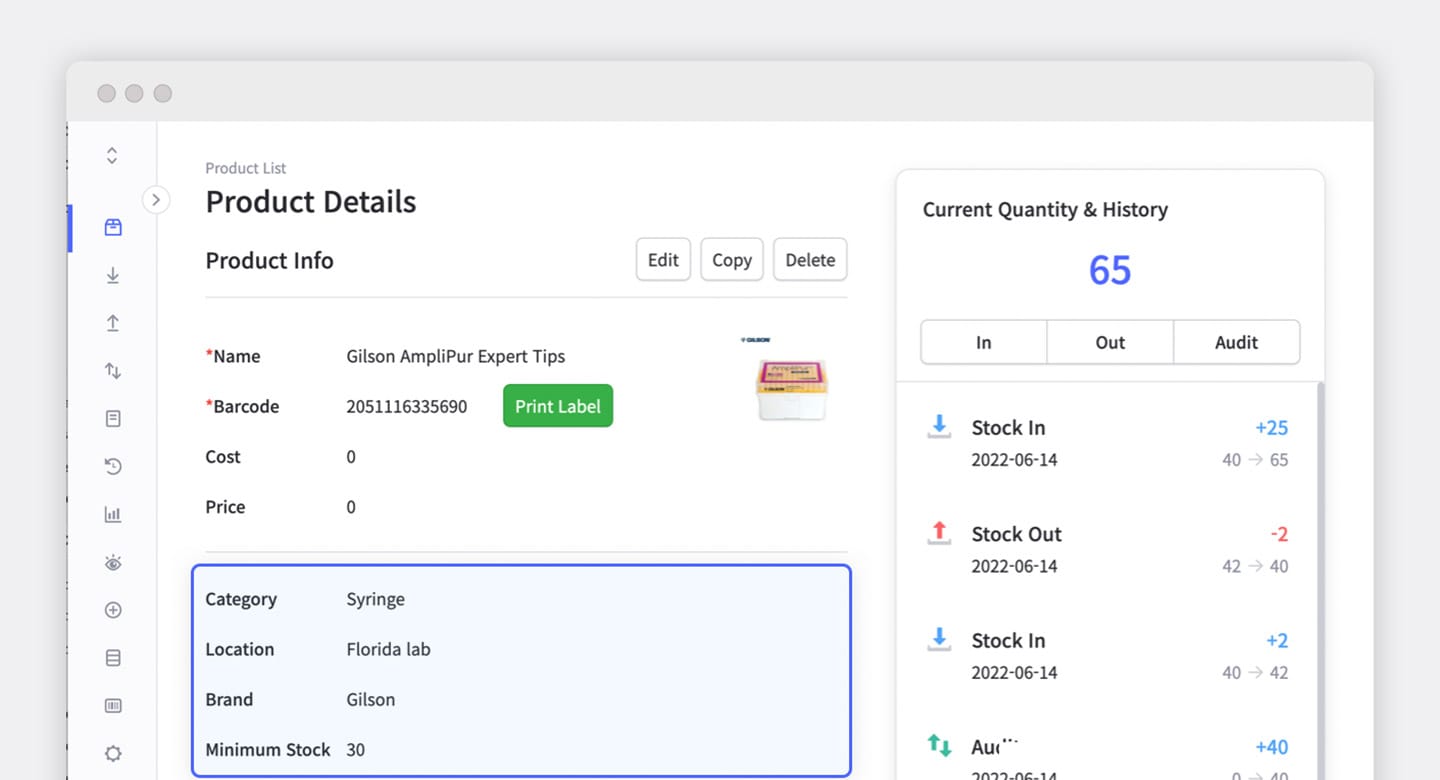Open Settings with the gear icon
This screenshot has width=1440, height=780.
coord(112,753)
